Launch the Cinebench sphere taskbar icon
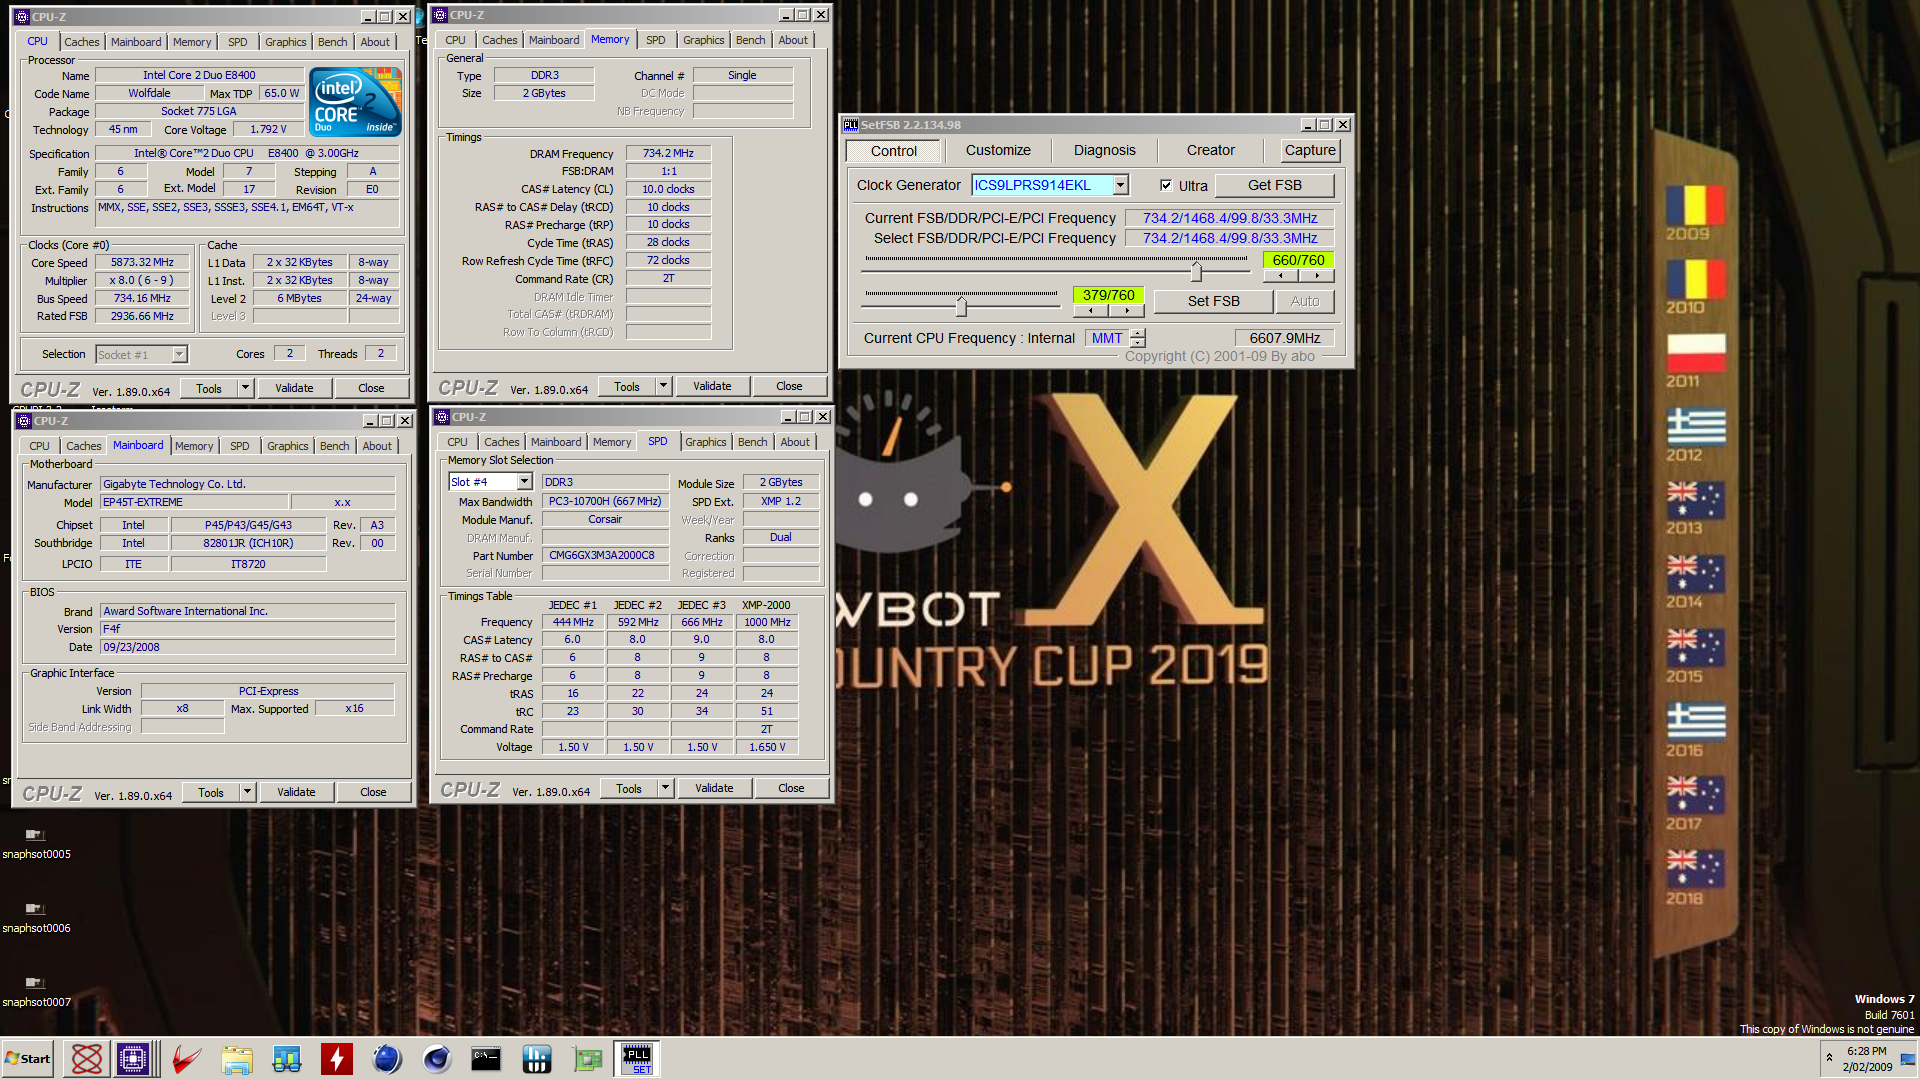 (437, 1059)
